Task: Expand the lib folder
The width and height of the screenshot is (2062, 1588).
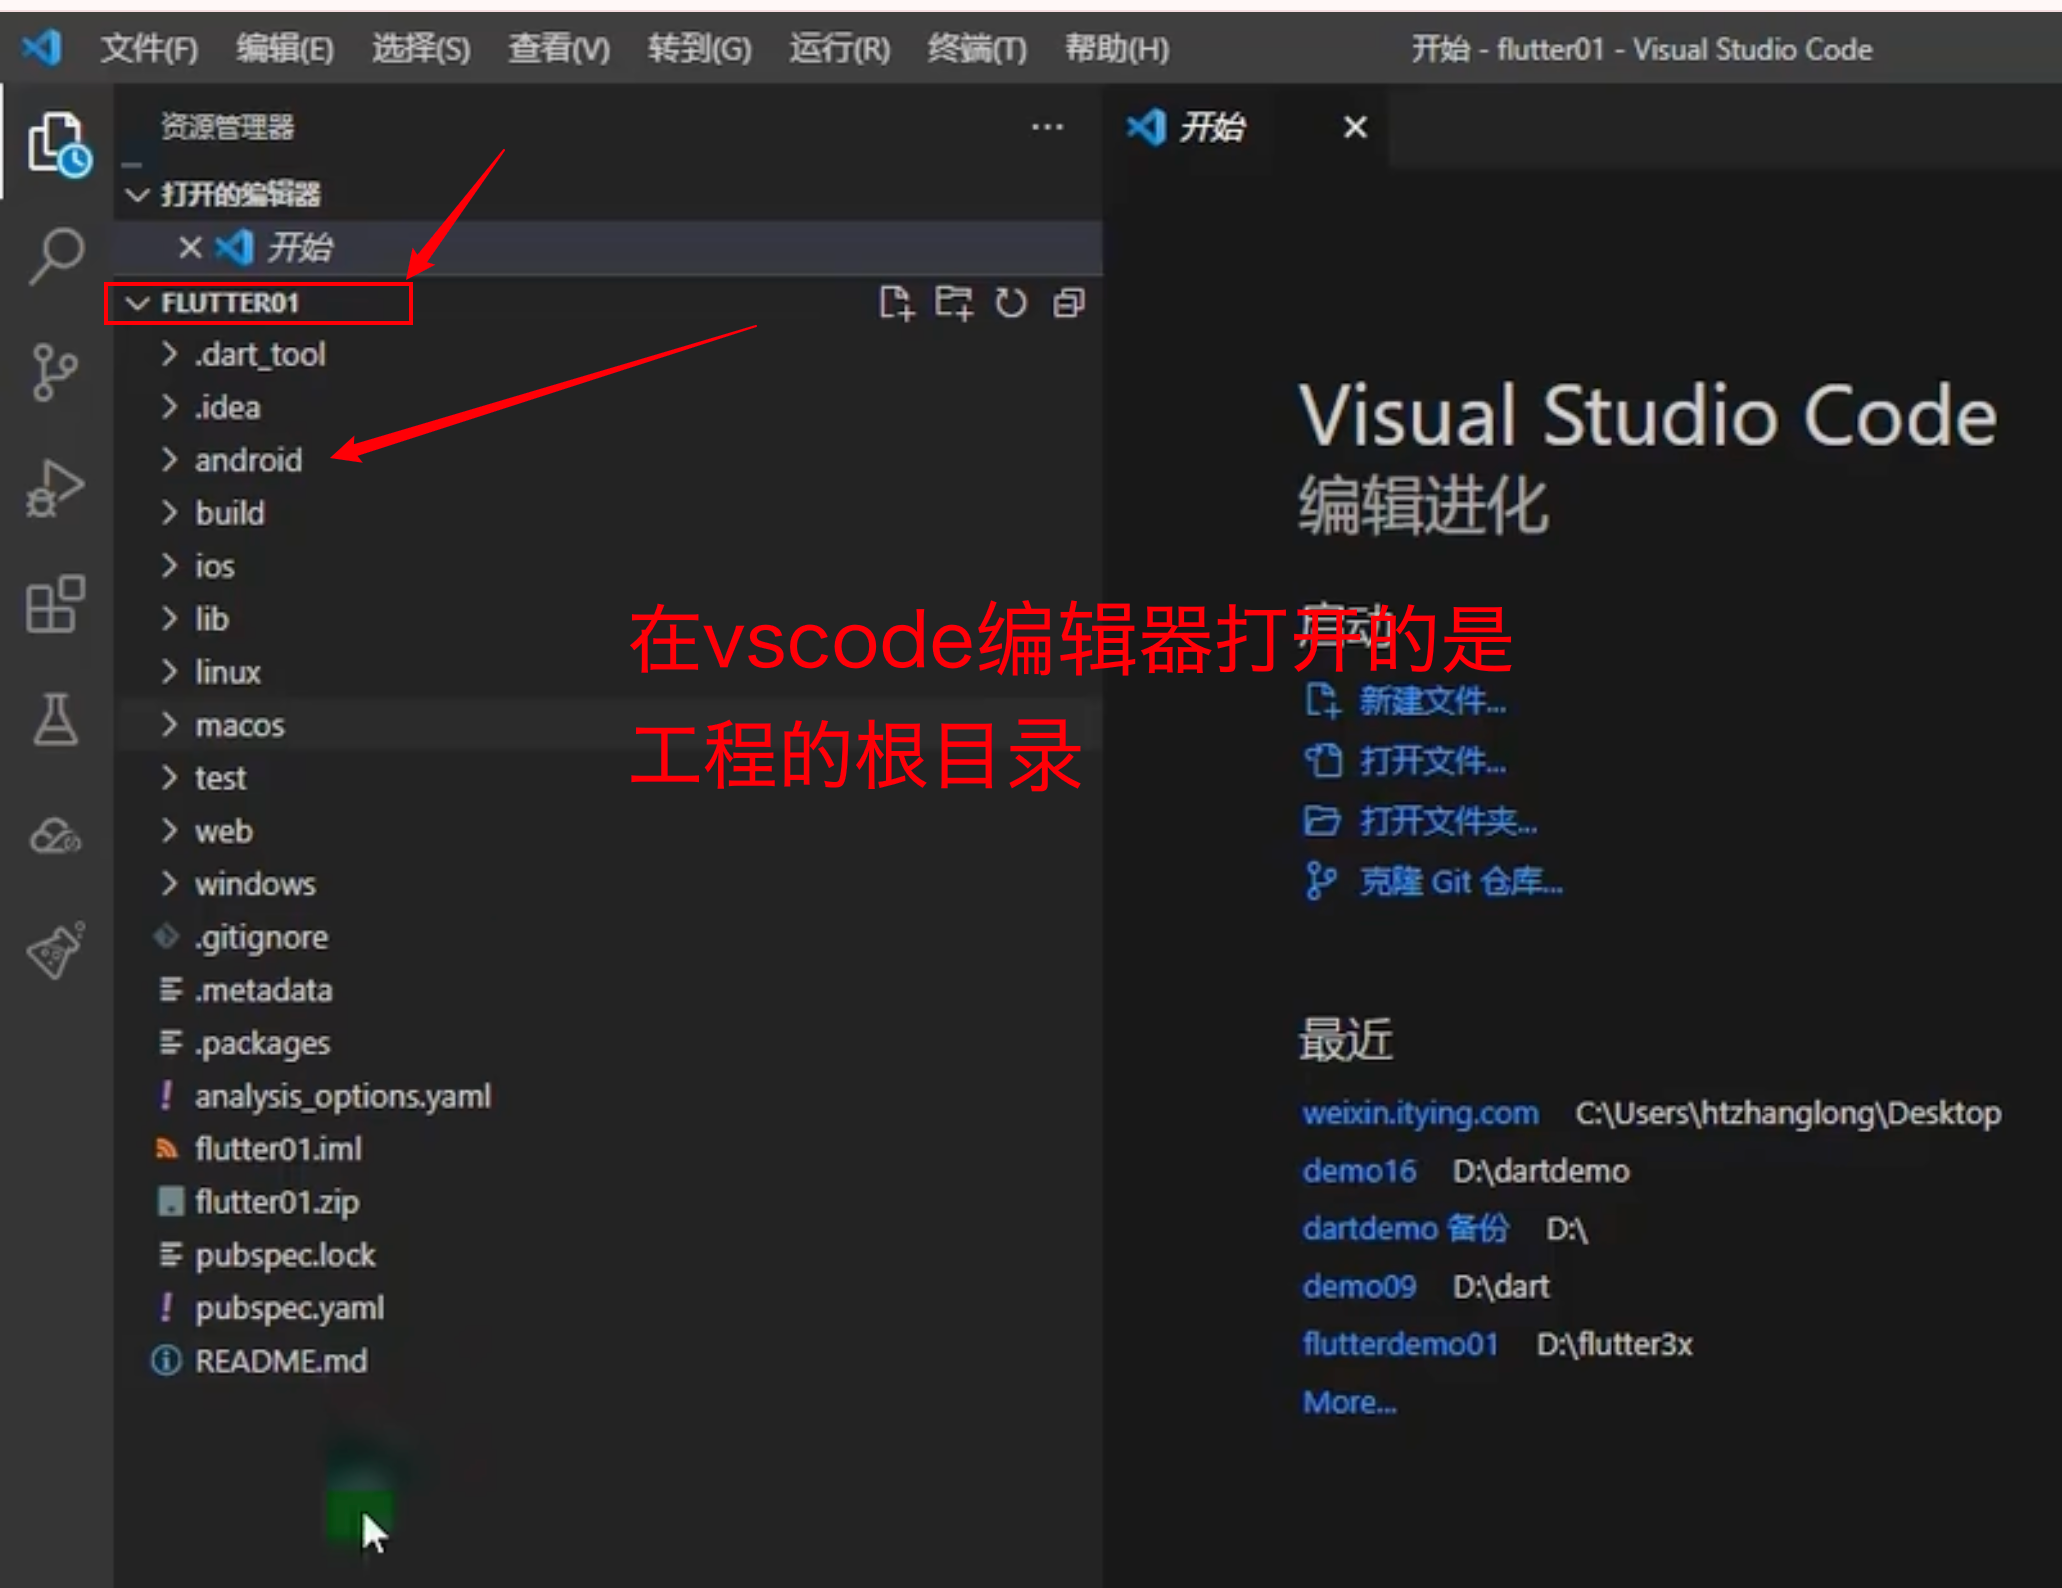Action: click(x=168, y=619)
